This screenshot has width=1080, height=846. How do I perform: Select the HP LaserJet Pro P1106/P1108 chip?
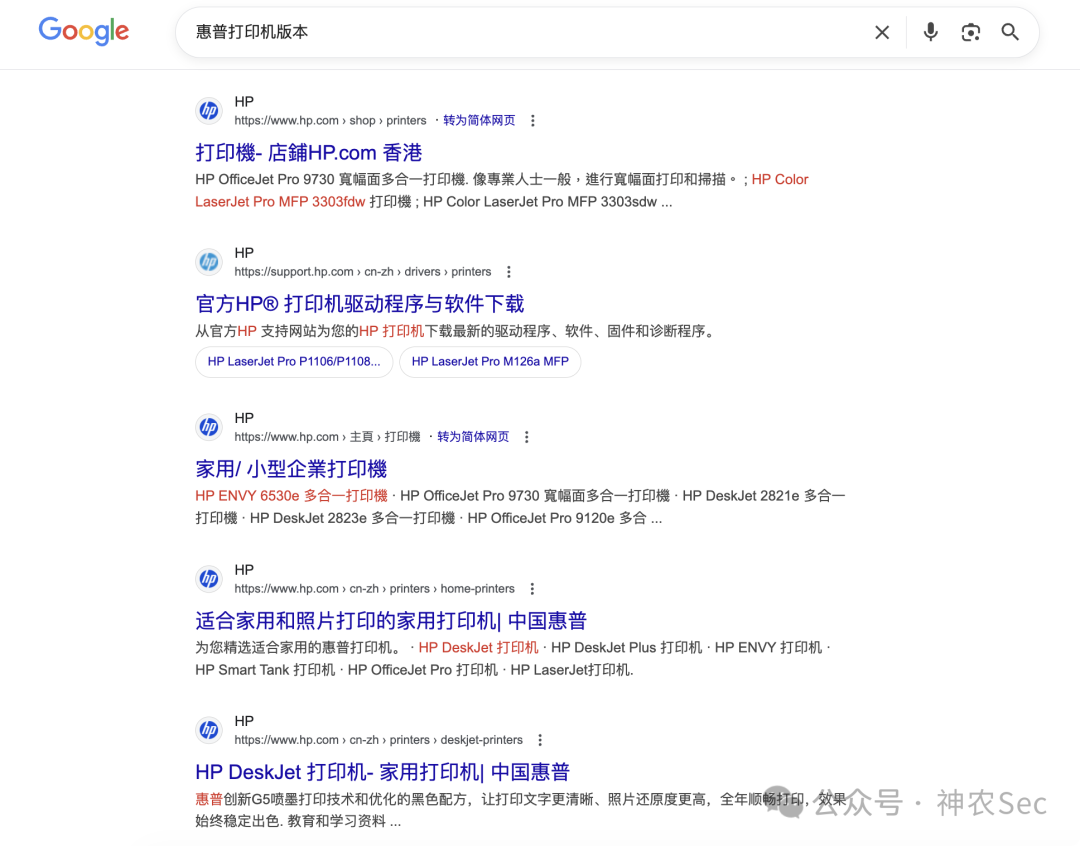[293, 362]
